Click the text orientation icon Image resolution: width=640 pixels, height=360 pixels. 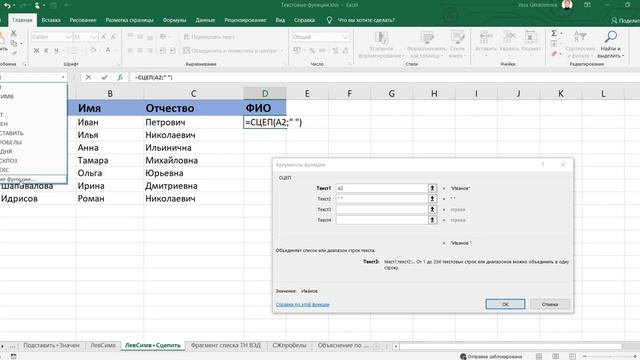[163, 37]
